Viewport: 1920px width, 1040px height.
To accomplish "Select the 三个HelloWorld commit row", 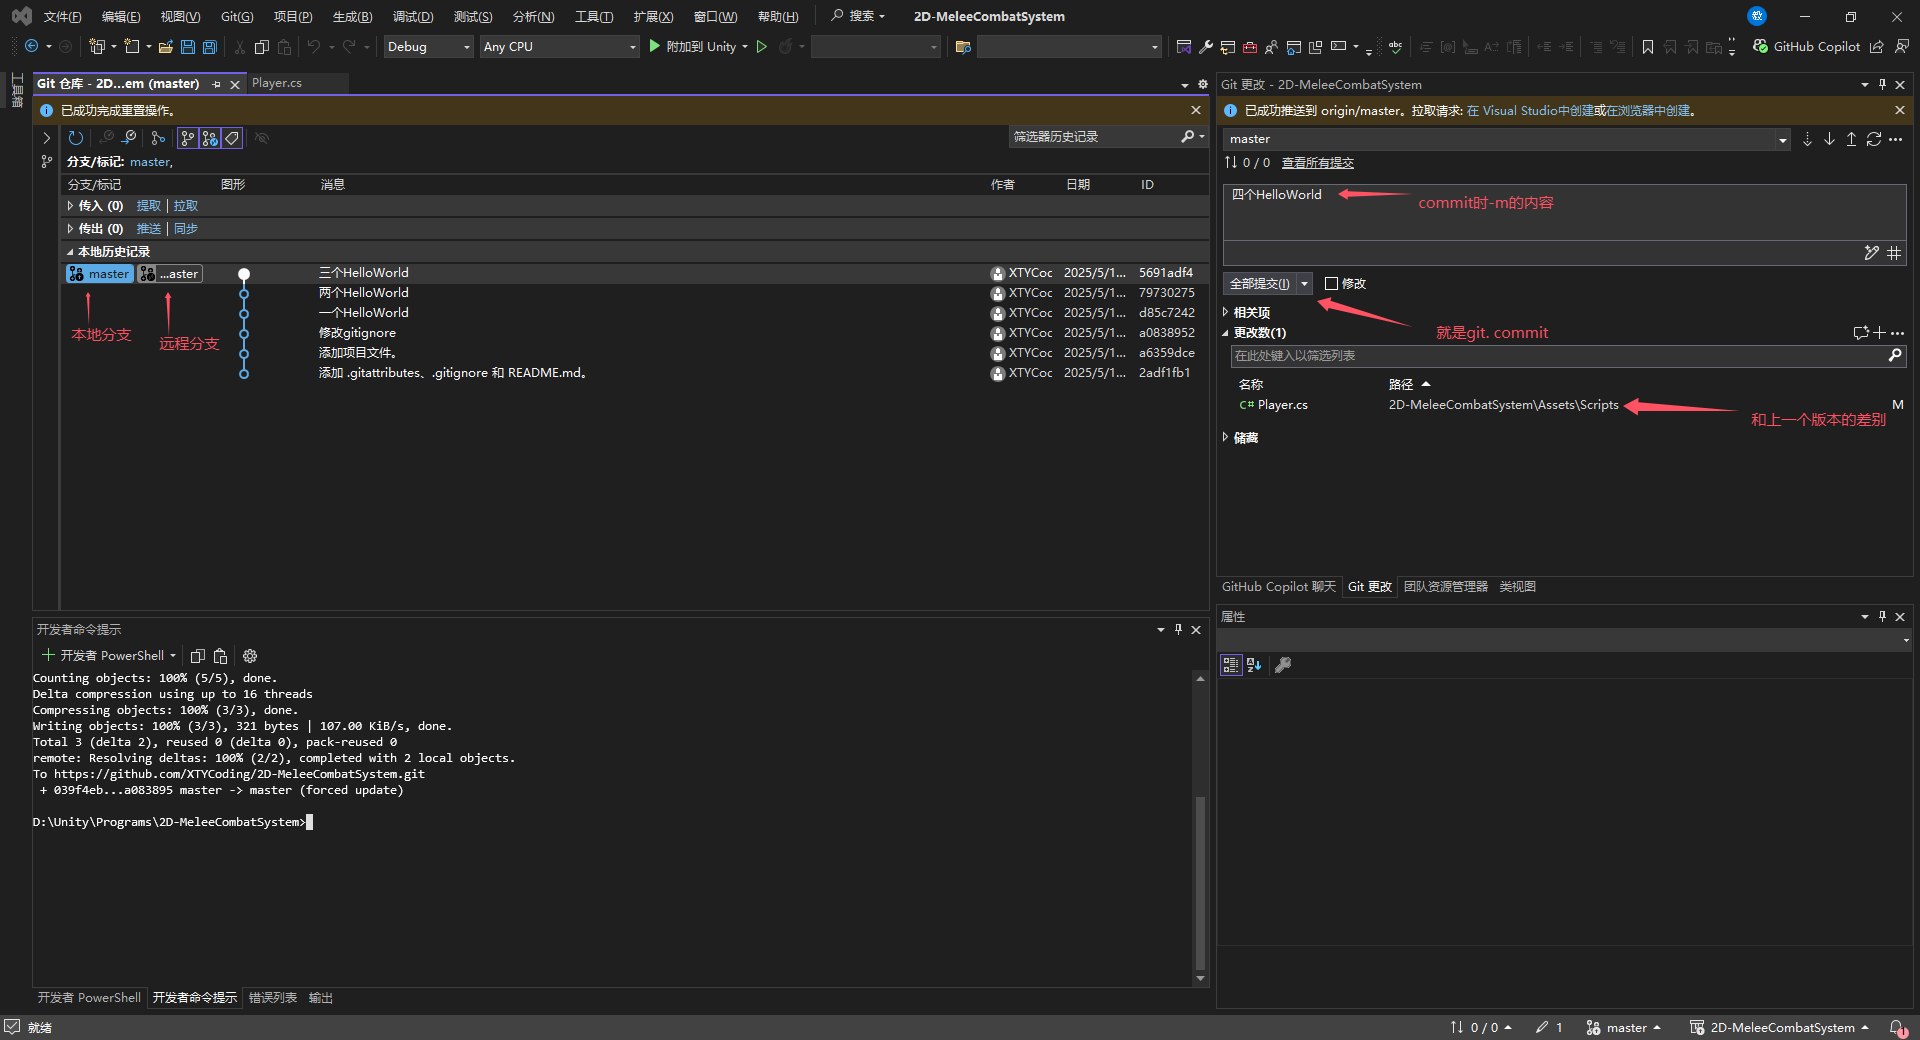I will (635, 273).
